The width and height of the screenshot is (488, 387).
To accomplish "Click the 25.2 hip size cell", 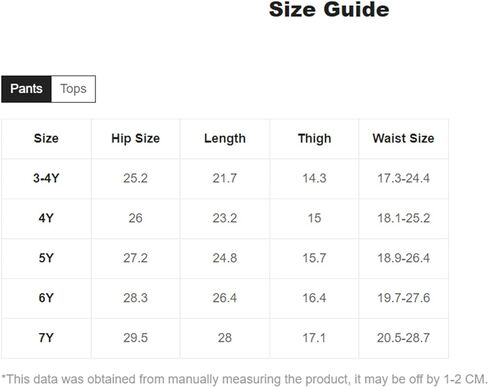I will click(x=135, y=178).
